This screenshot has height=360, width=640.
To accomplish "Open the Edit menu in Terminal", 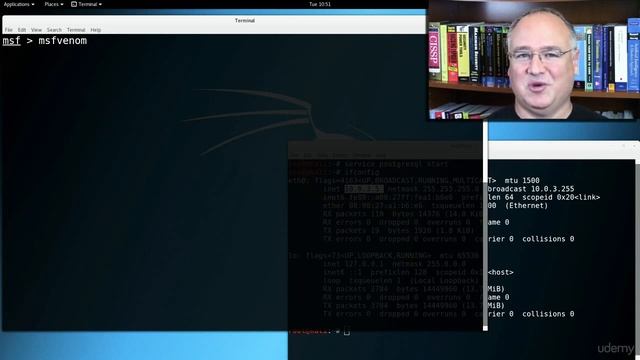I will tap(22, 30).
